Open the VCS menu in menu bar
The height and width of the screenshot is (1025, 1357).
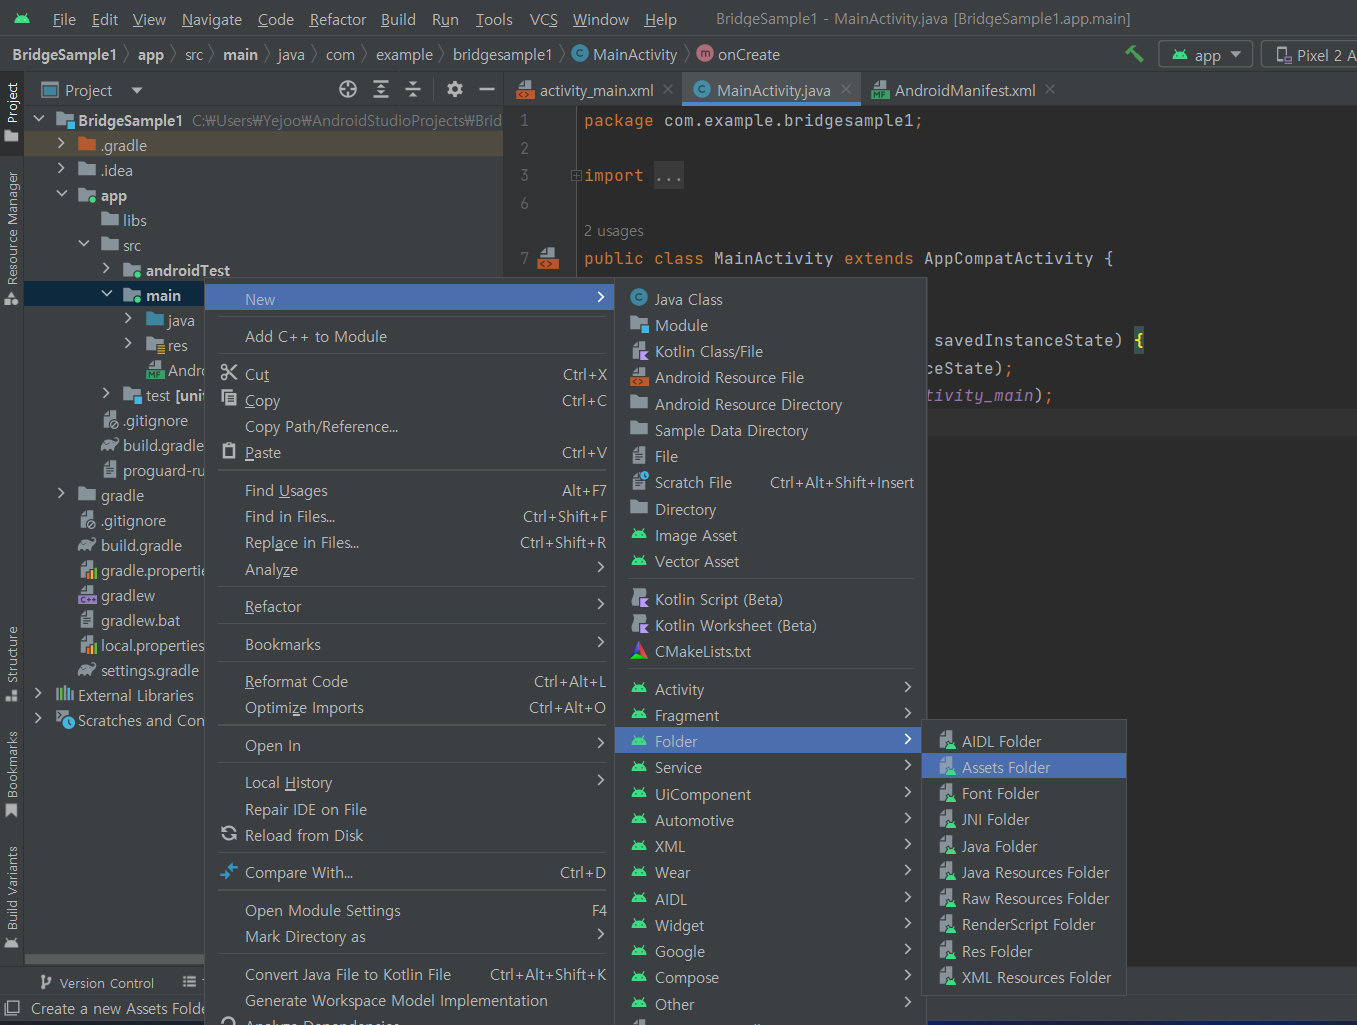tap(544, 19)
